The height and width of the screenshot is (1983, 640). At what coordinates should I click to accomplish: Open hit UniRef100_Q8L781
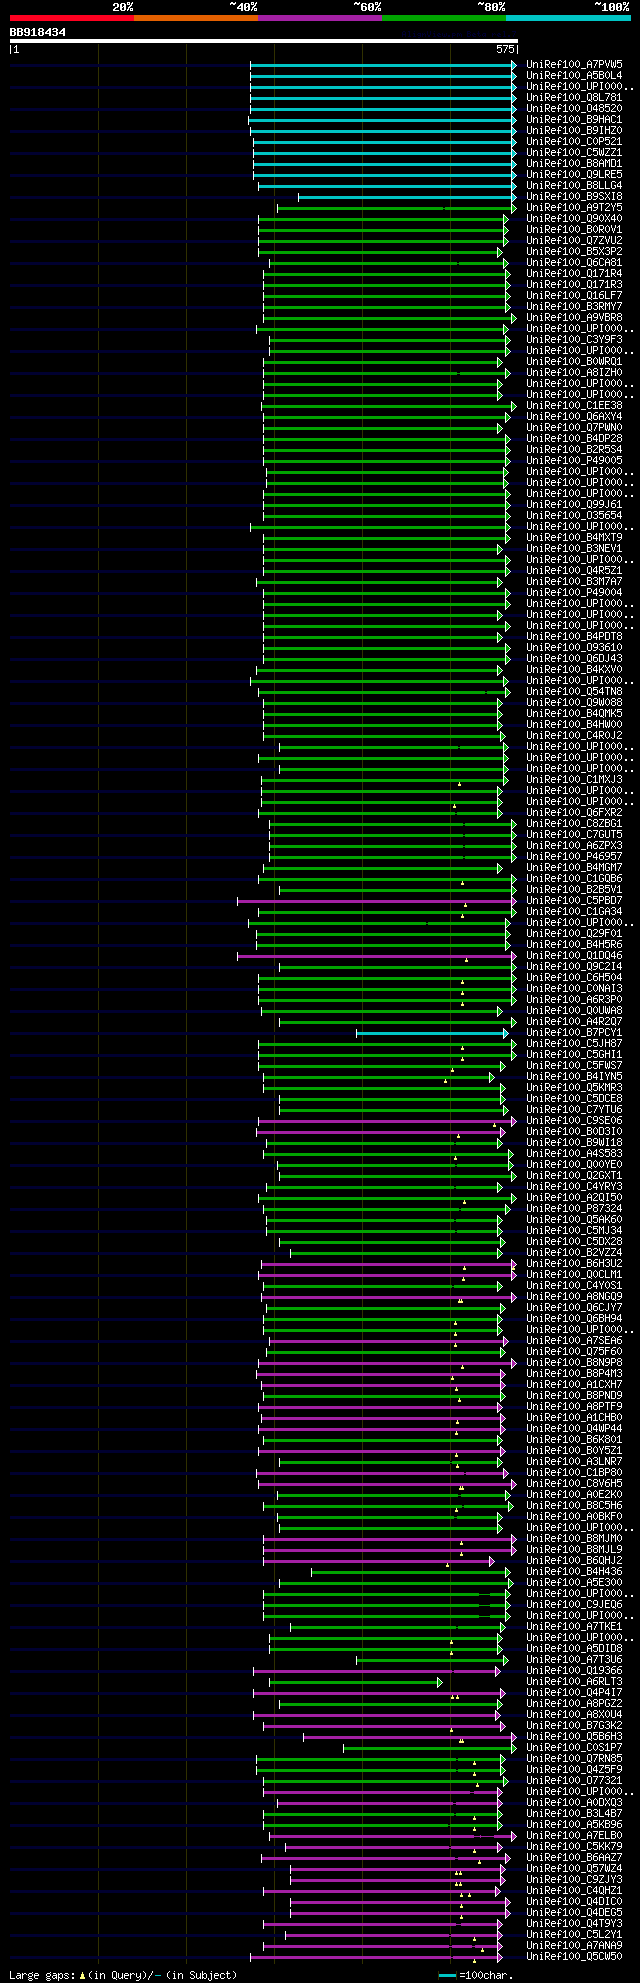point(574,97)
